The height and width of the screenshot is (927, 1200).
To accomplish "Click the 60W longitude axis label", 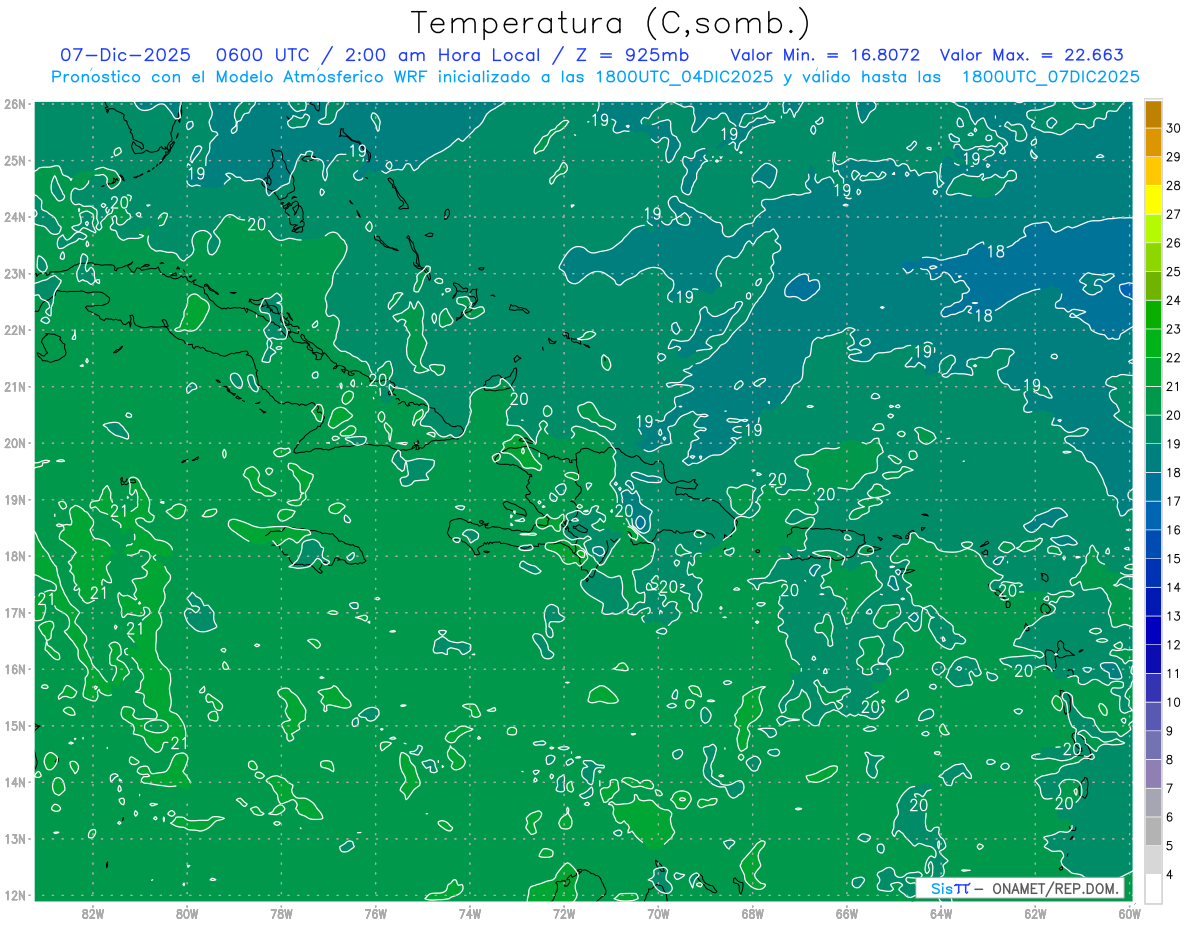I will [x=1129, y=913].
